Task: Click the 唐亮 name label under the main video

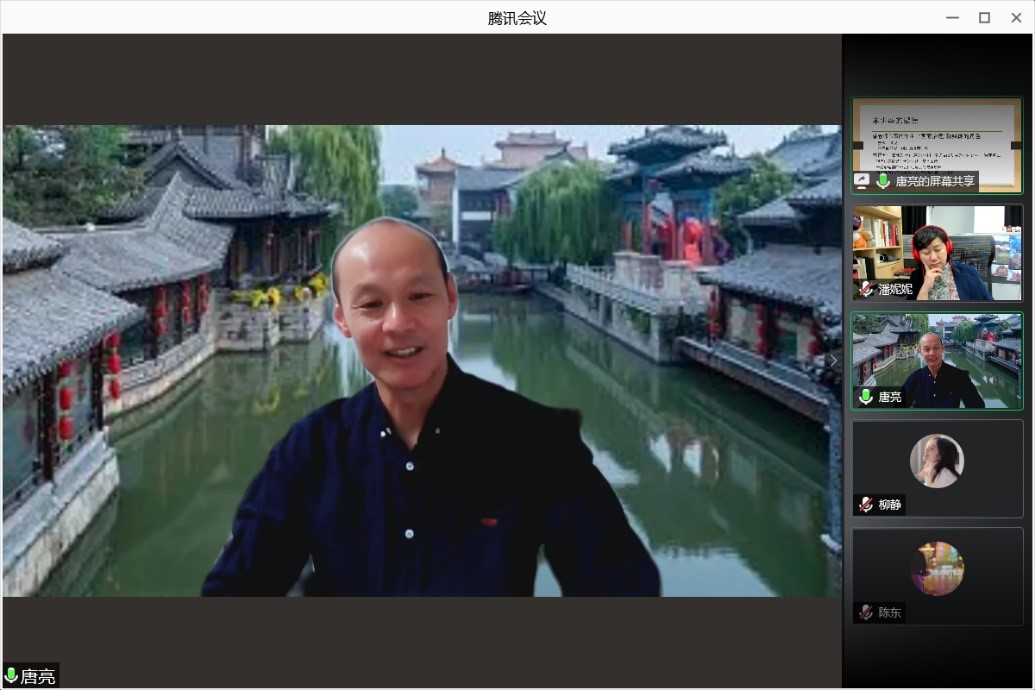Action: (38, 677)
